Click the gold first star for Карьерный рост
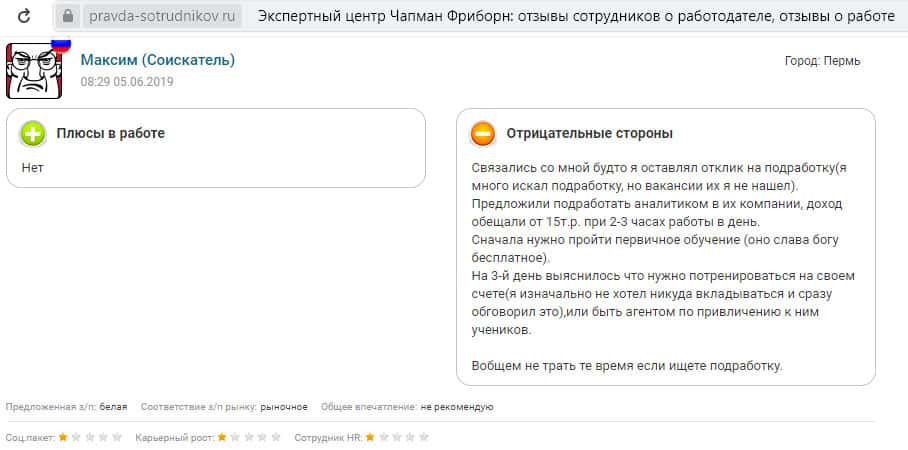Viewport: 908px width, 450px height. click(x=223, y=437)
